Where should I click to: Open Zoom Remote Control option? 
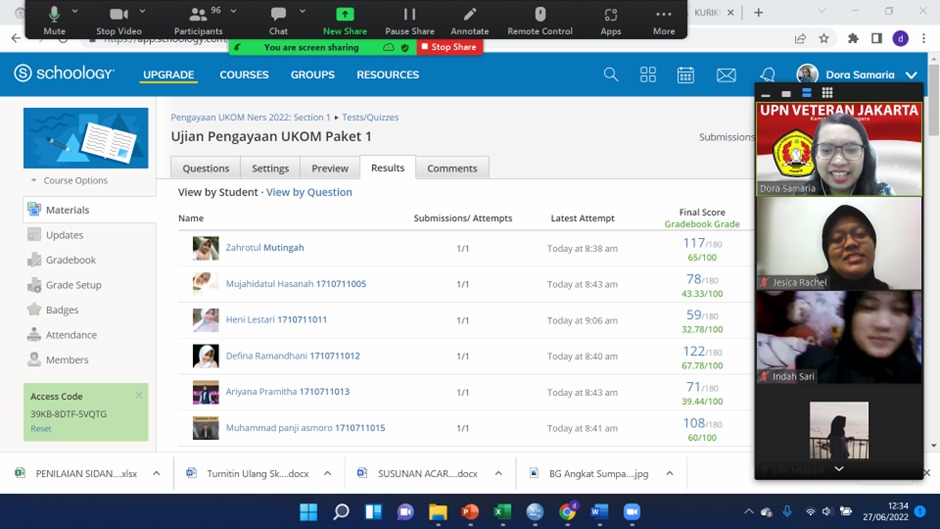[x=540, y=19]
